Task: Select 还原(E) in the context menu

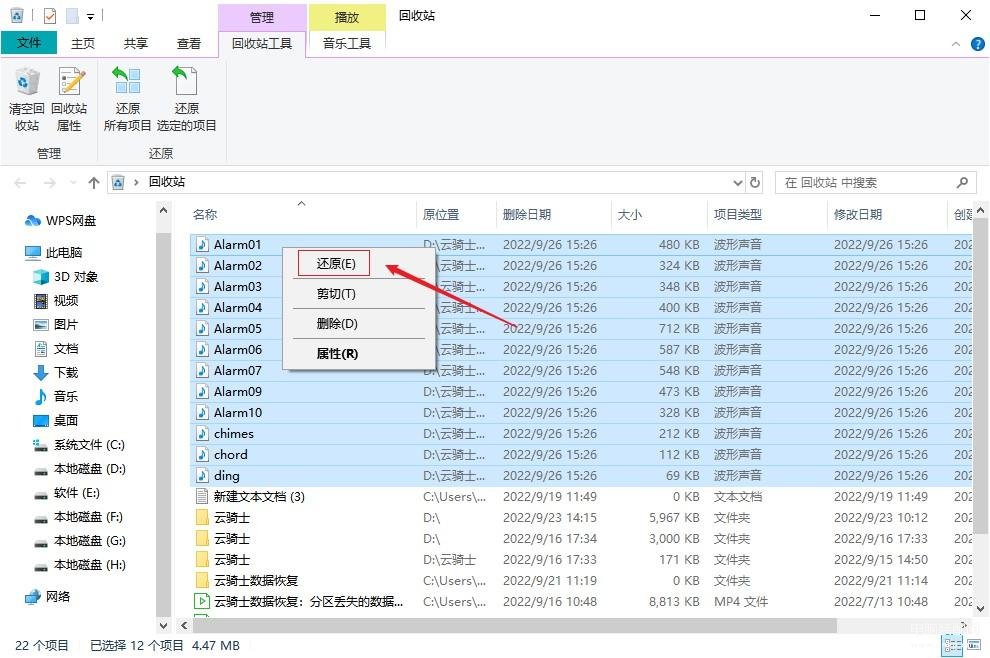Action: pos(335,264)
